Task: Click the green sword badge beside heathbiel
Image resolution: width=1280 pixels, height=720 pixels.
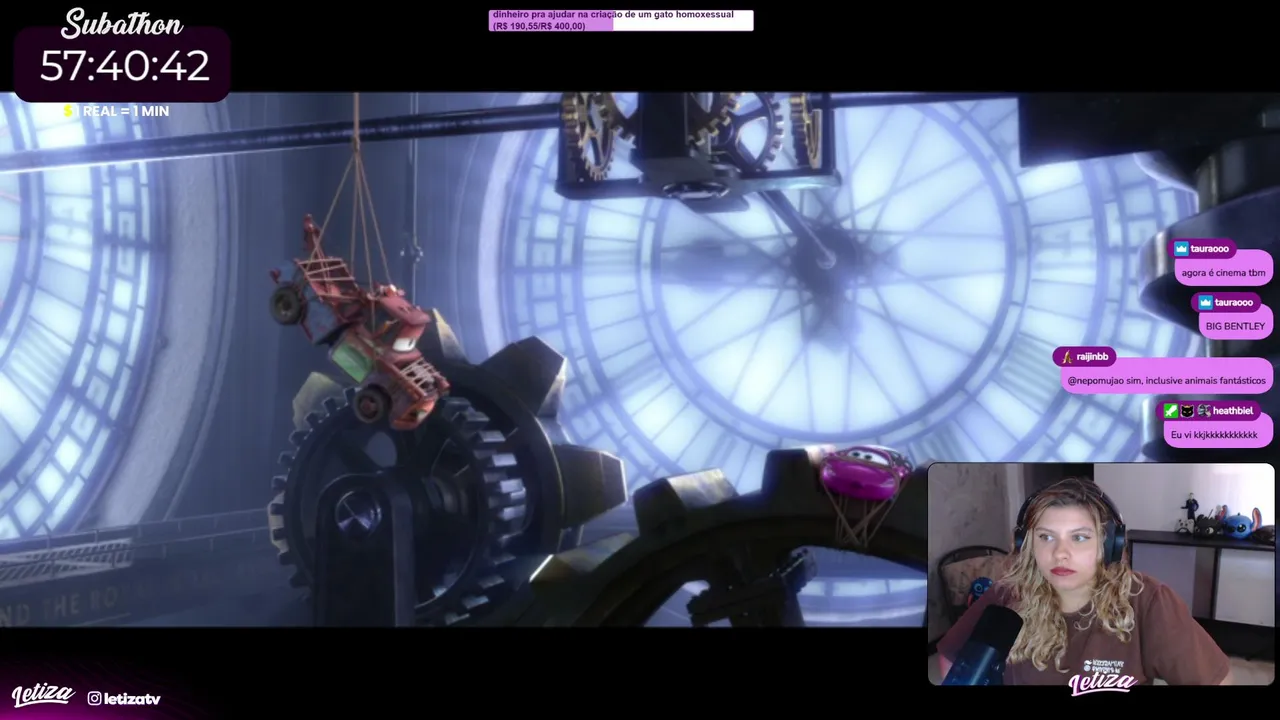Action: pos(1171,411)
